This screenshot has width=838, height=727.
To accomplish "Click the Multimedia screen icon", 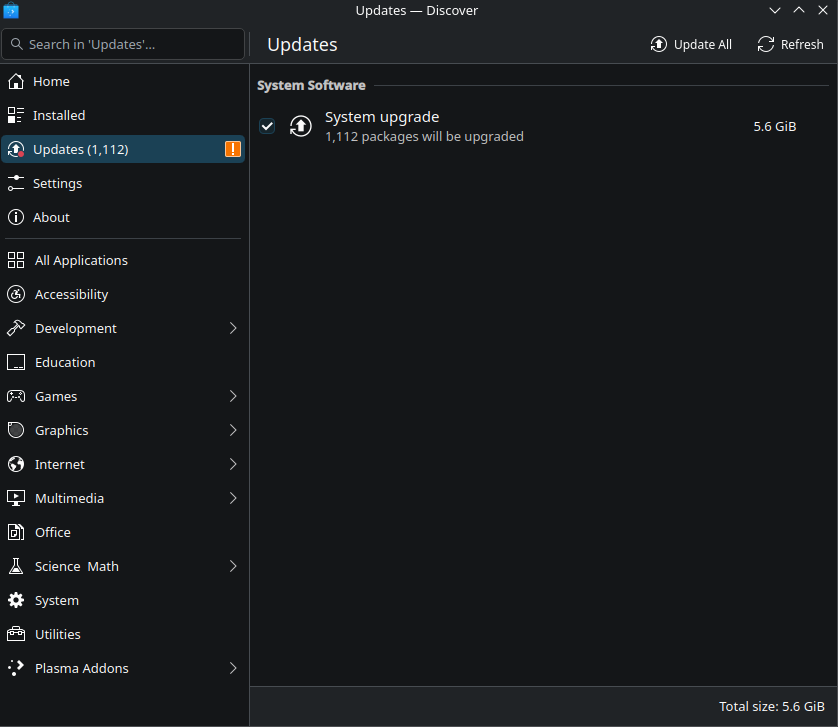I will click(16, 498).
